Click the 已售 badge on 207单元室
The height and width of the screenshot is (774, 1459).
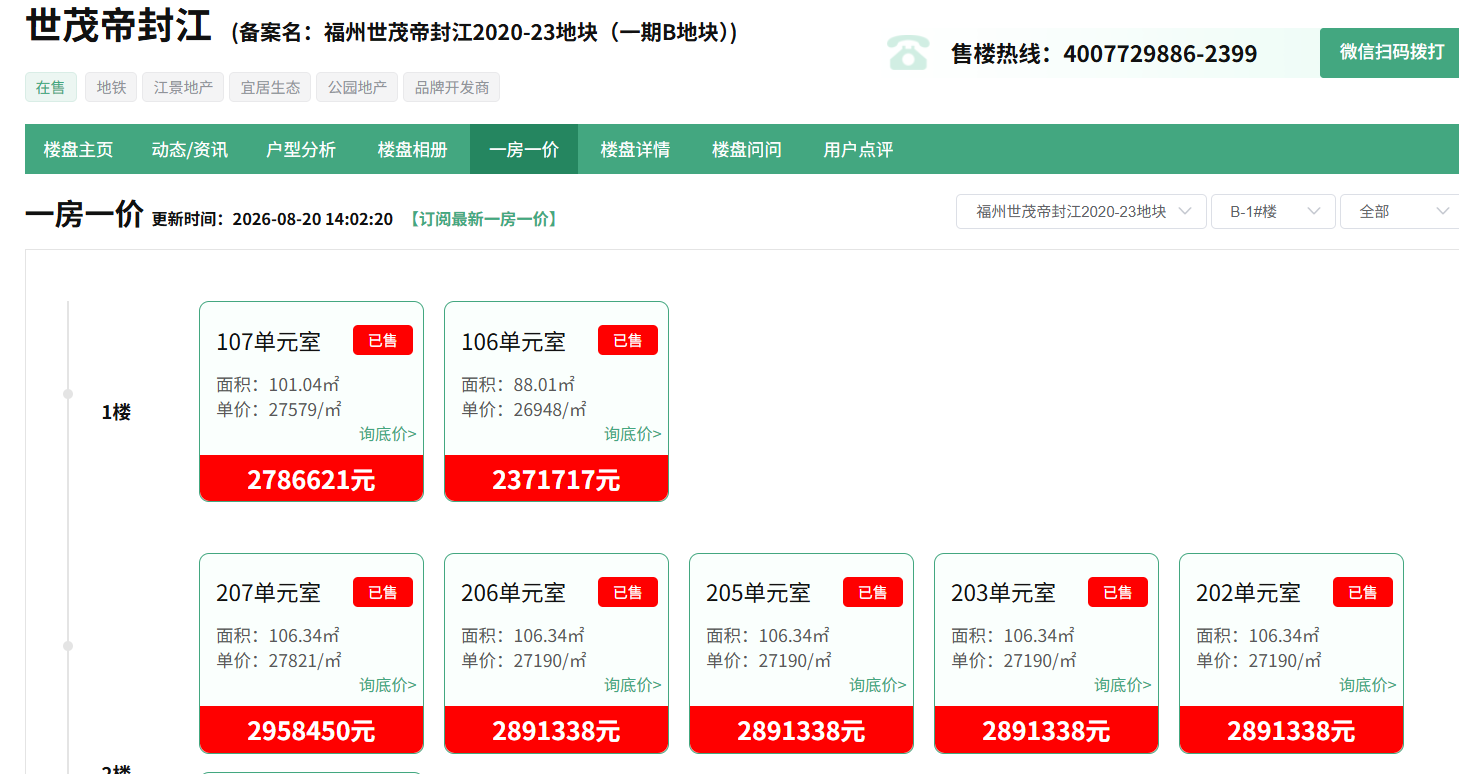click(383, 592)
